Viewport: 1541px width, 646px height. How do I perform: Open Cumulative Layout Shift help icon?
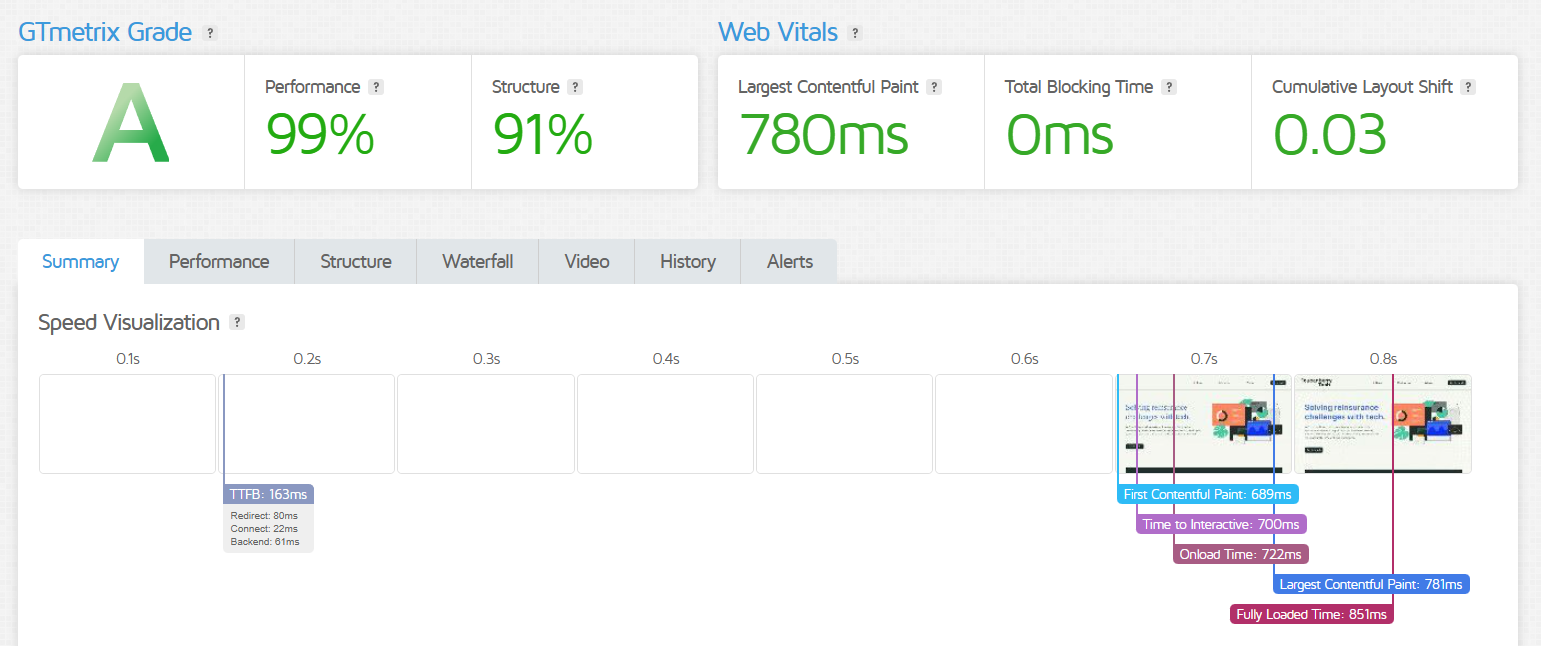[x=1468, y=87]
